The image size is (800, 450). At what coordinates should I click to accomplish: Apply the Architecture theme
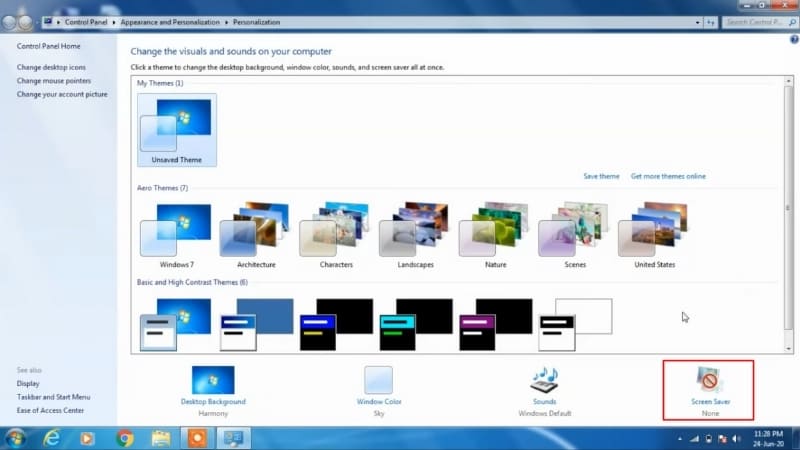click(256, 236)
